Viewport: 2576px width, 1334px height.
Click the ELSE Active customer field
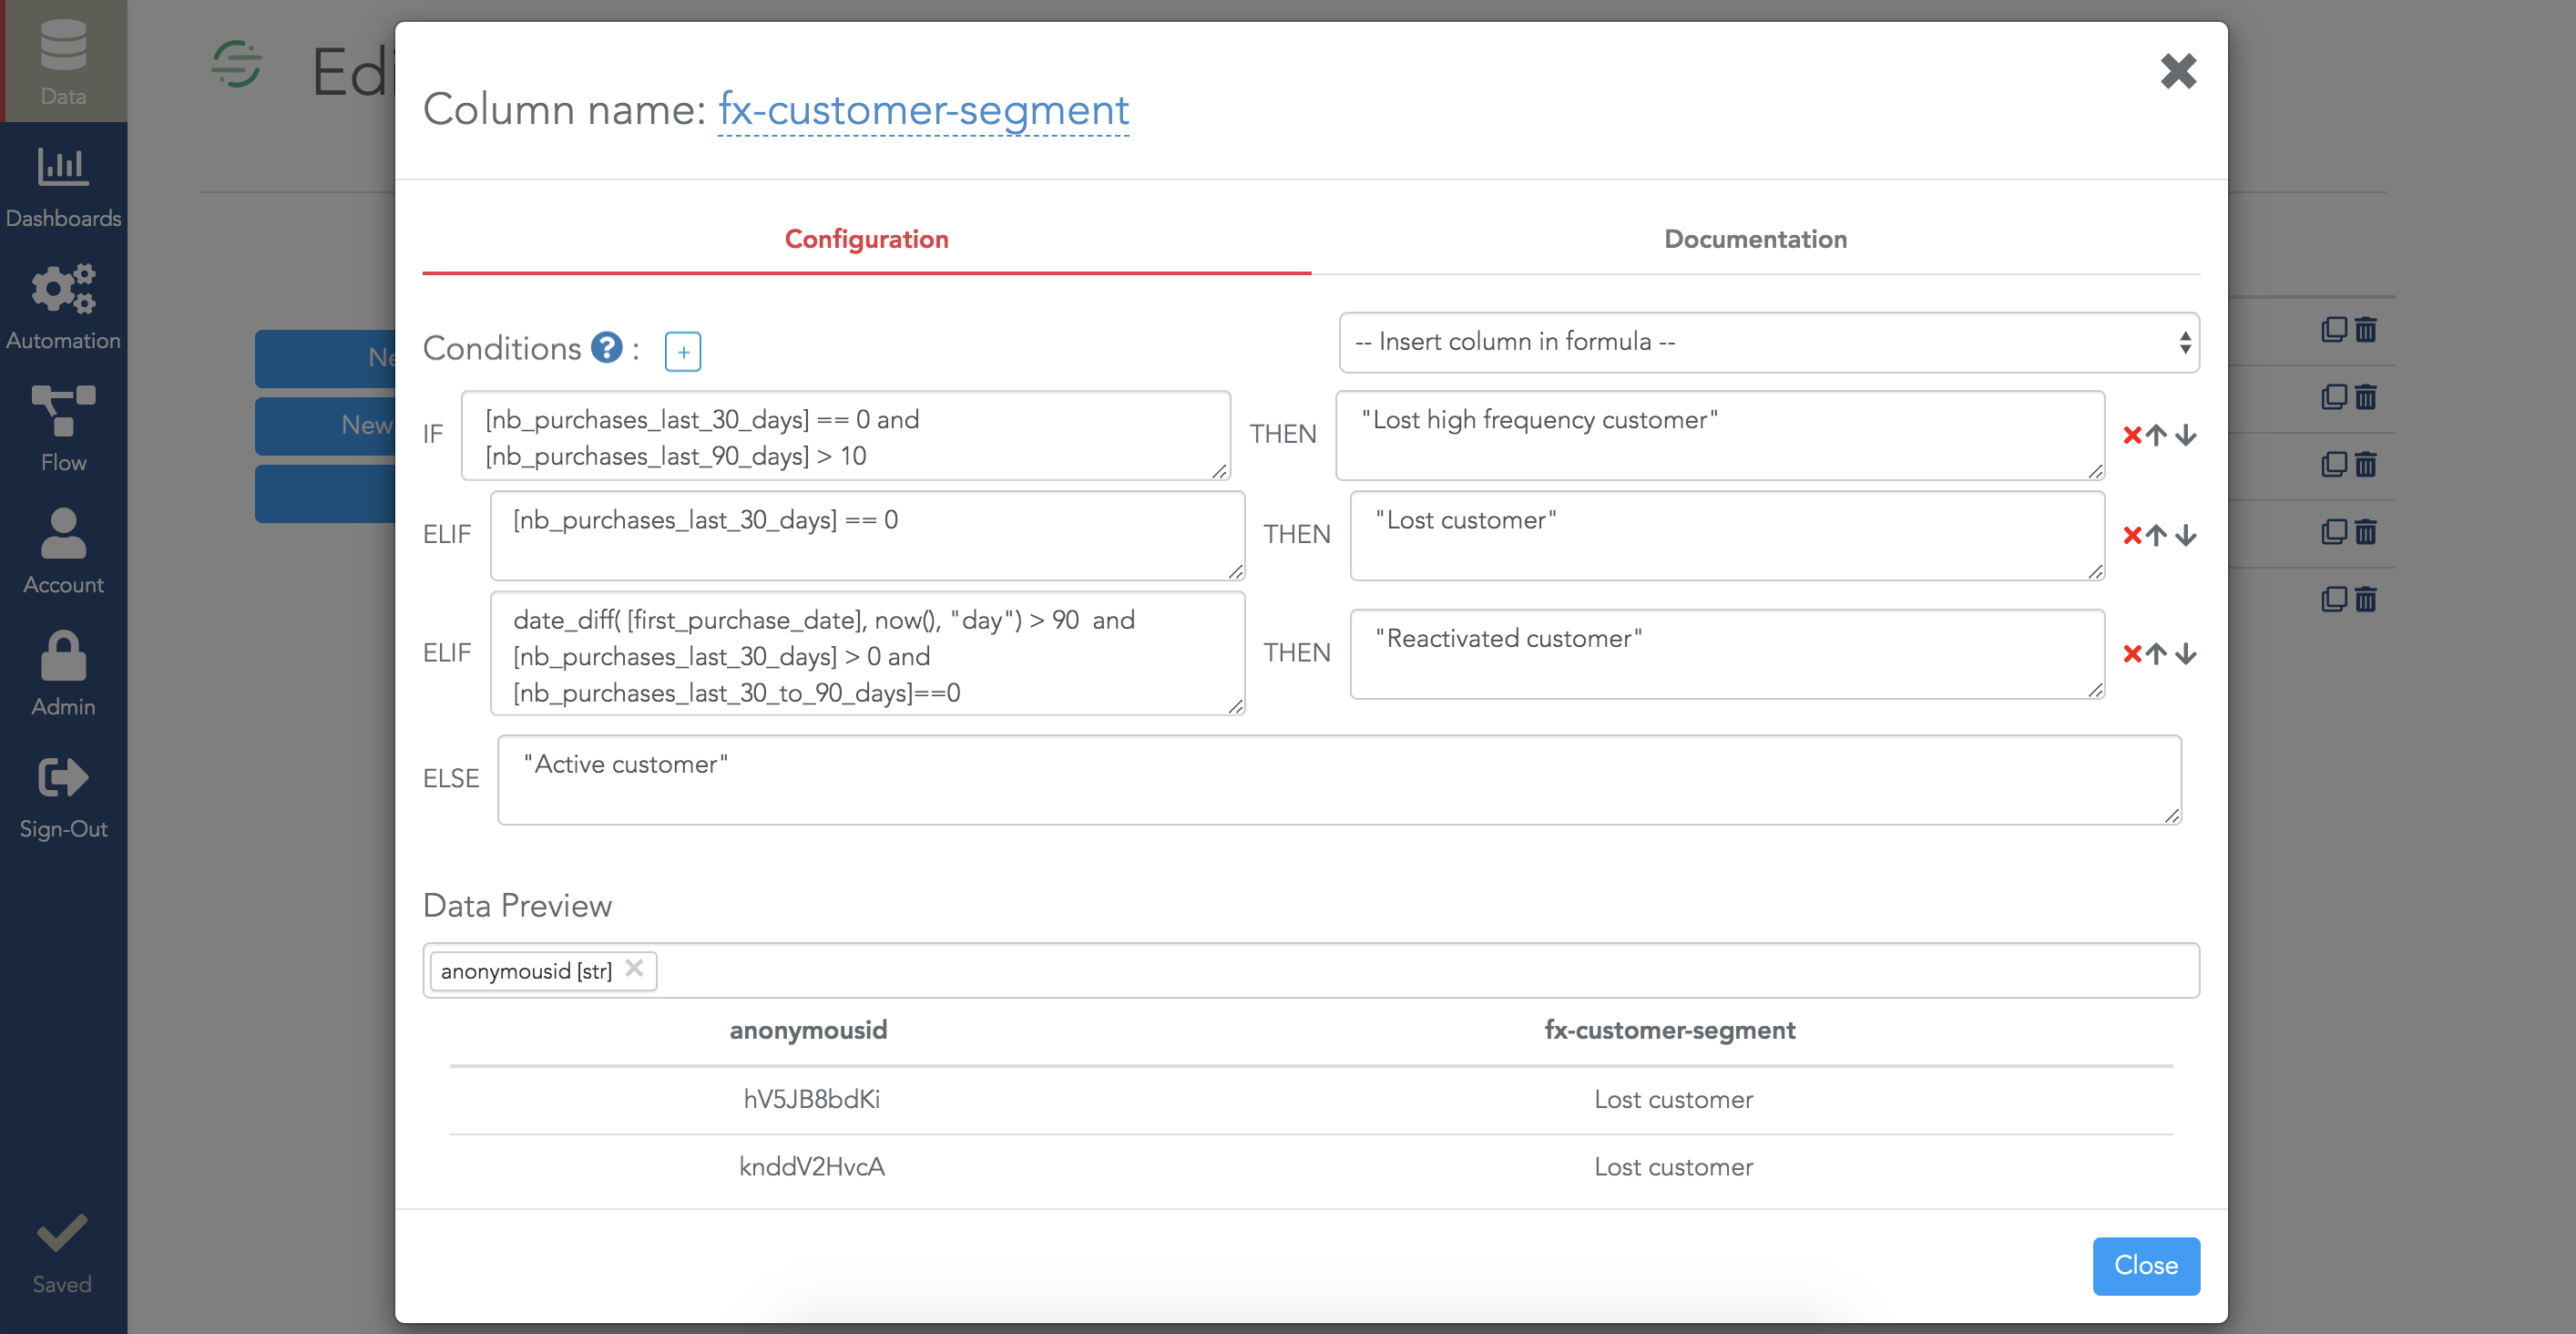[1339, 780]
